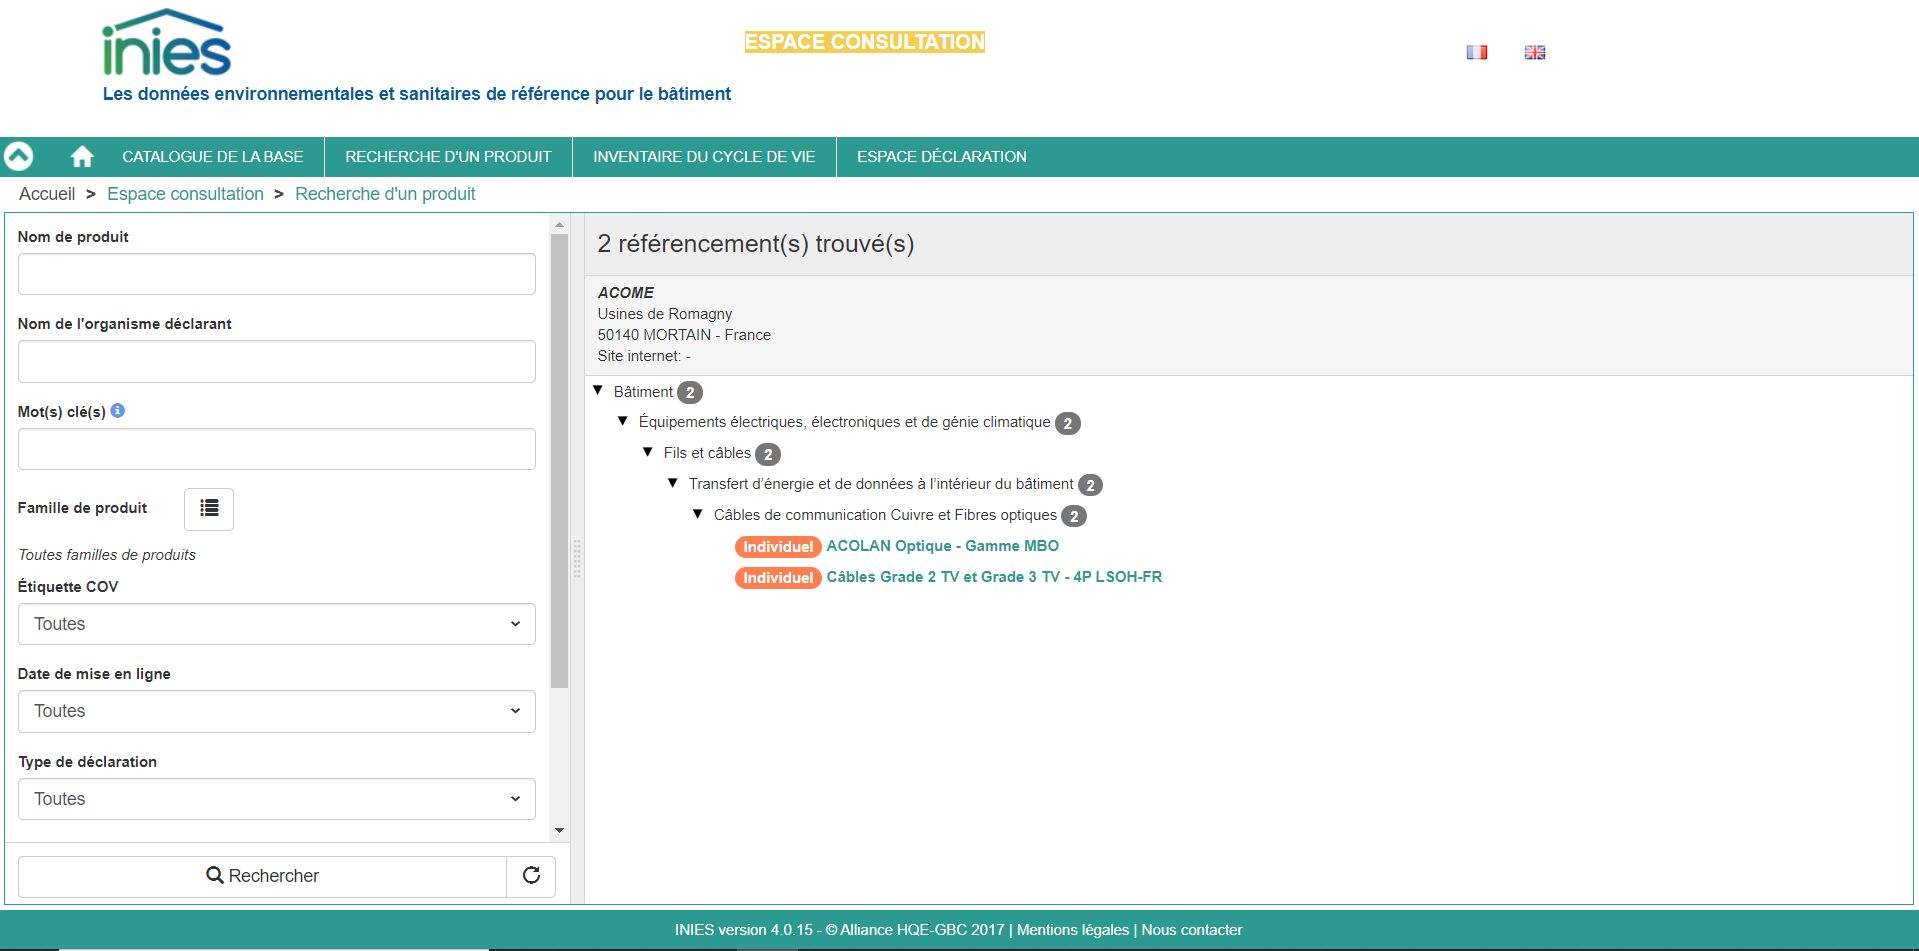
Task: Open the Date de mise en ligne dropdown
Action: [x=277, y=711]
